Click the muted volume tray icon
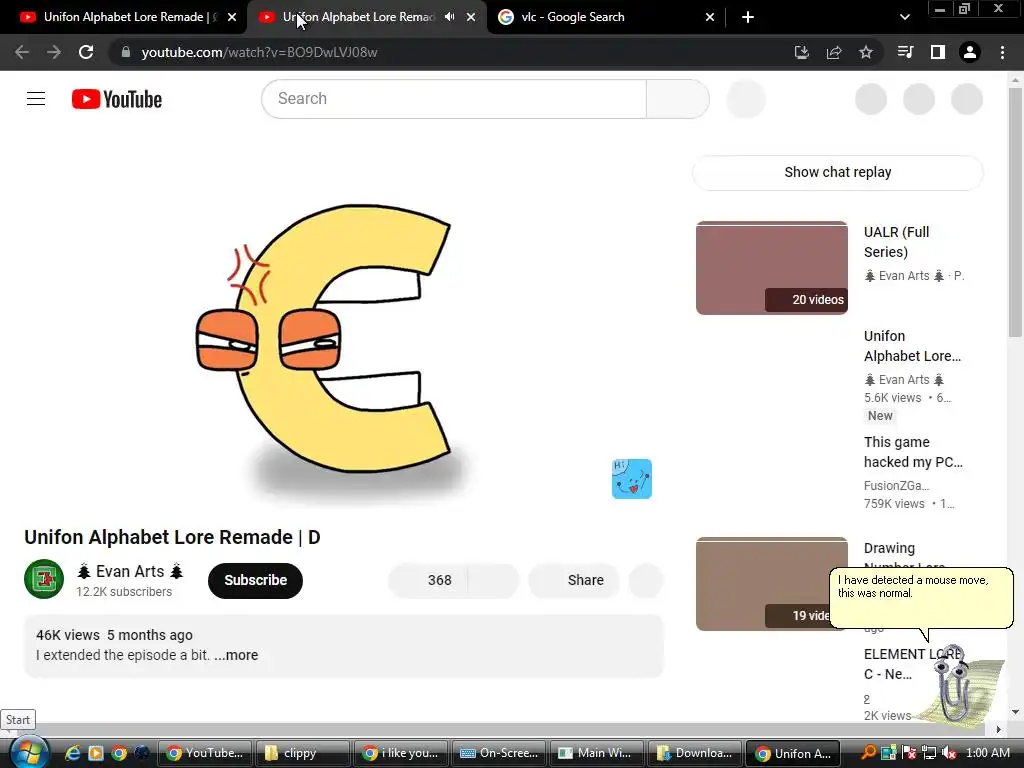 point(950,753)
